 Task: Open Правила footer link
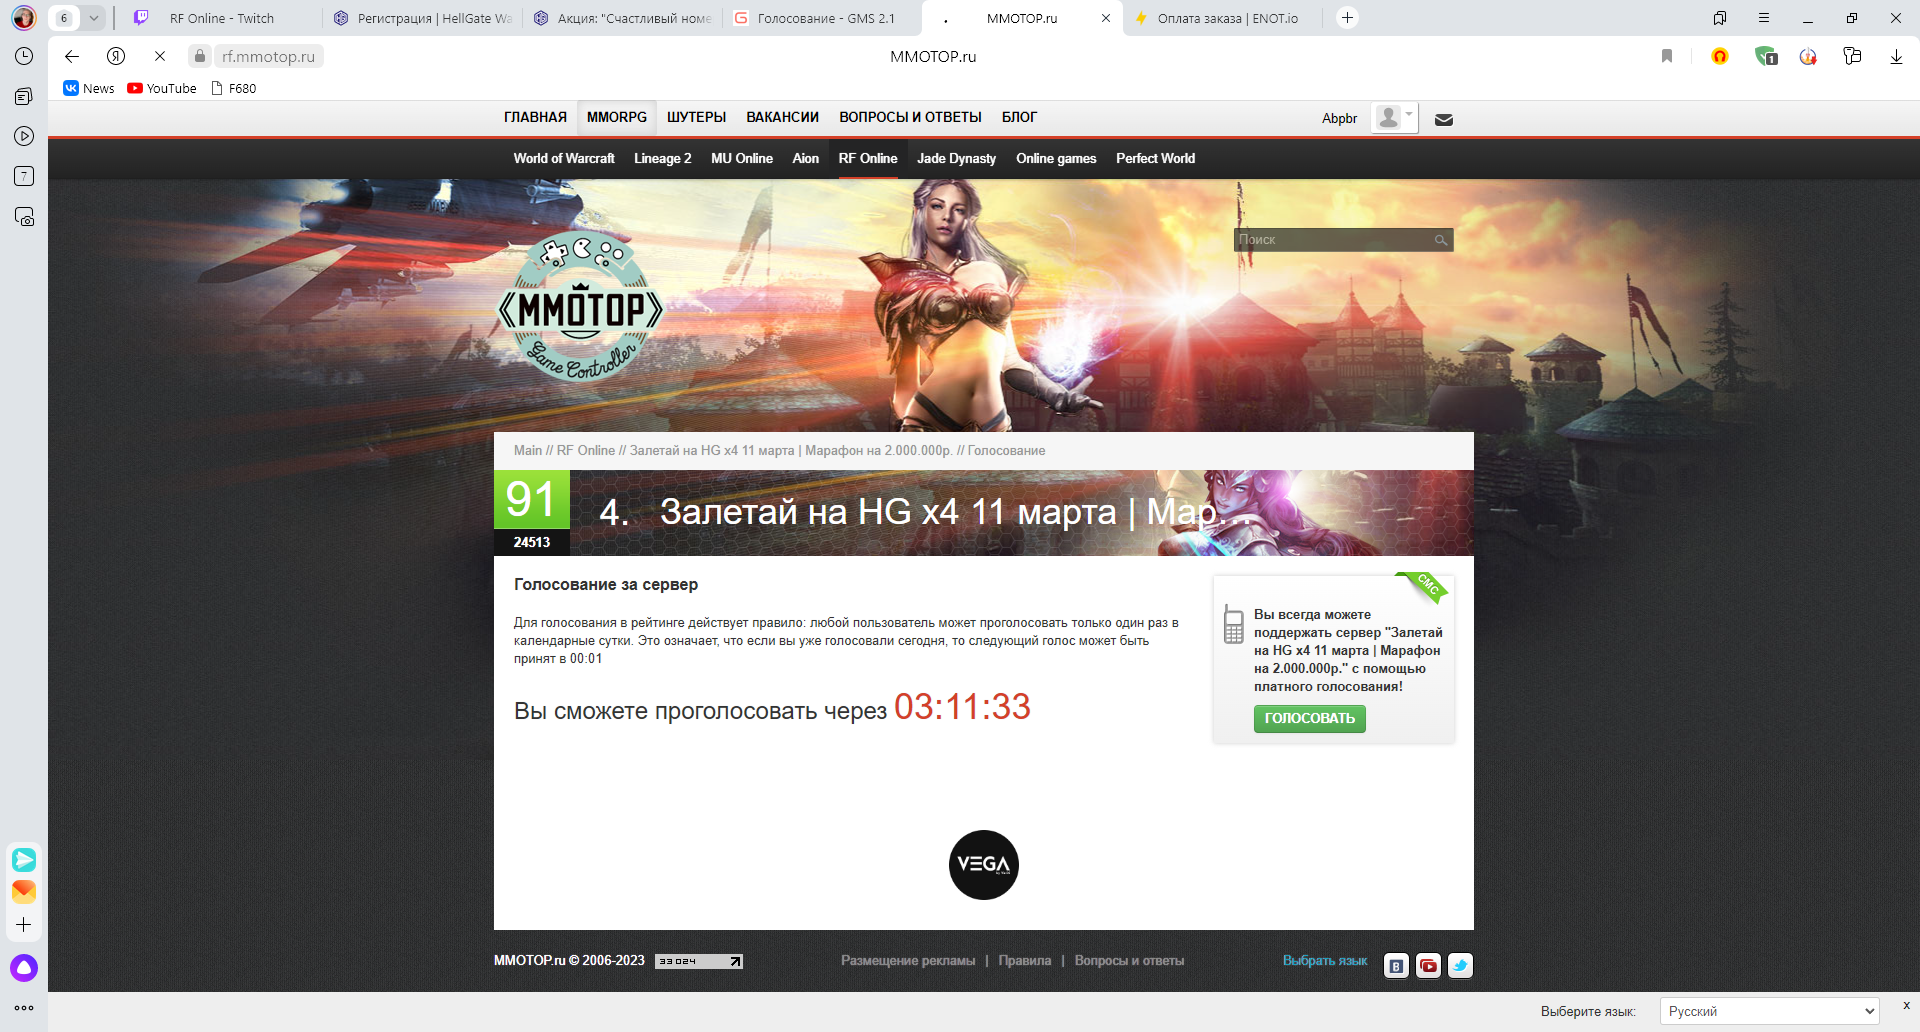1025,961
